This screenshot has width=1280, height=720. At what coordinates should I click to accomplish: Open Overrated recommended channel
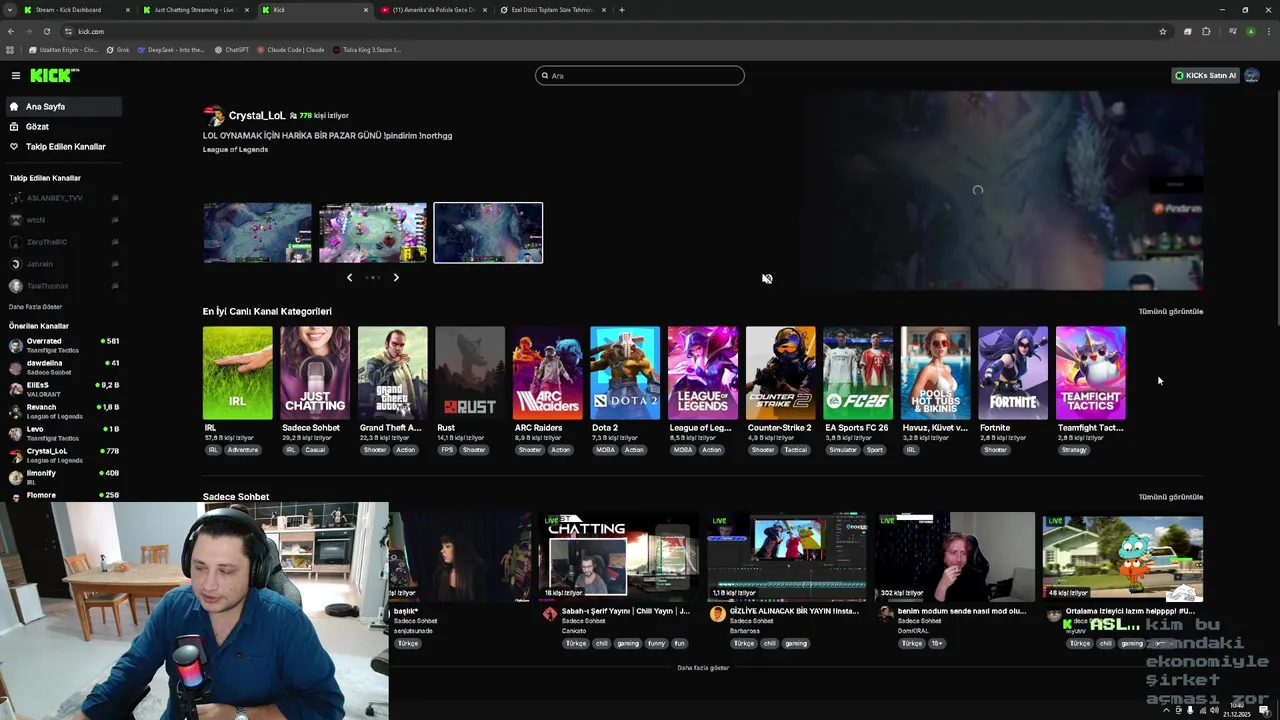click(x=62, y=345)
